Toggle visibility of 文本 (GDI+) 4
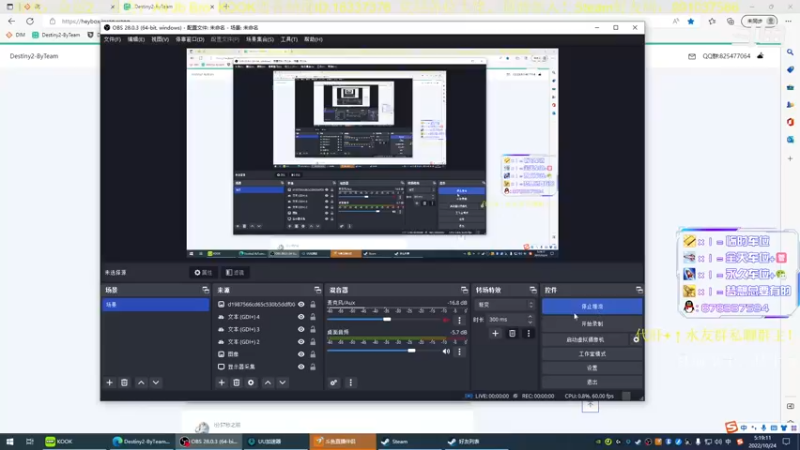This screenshot has width=800, height=450. tap(301, 317)
